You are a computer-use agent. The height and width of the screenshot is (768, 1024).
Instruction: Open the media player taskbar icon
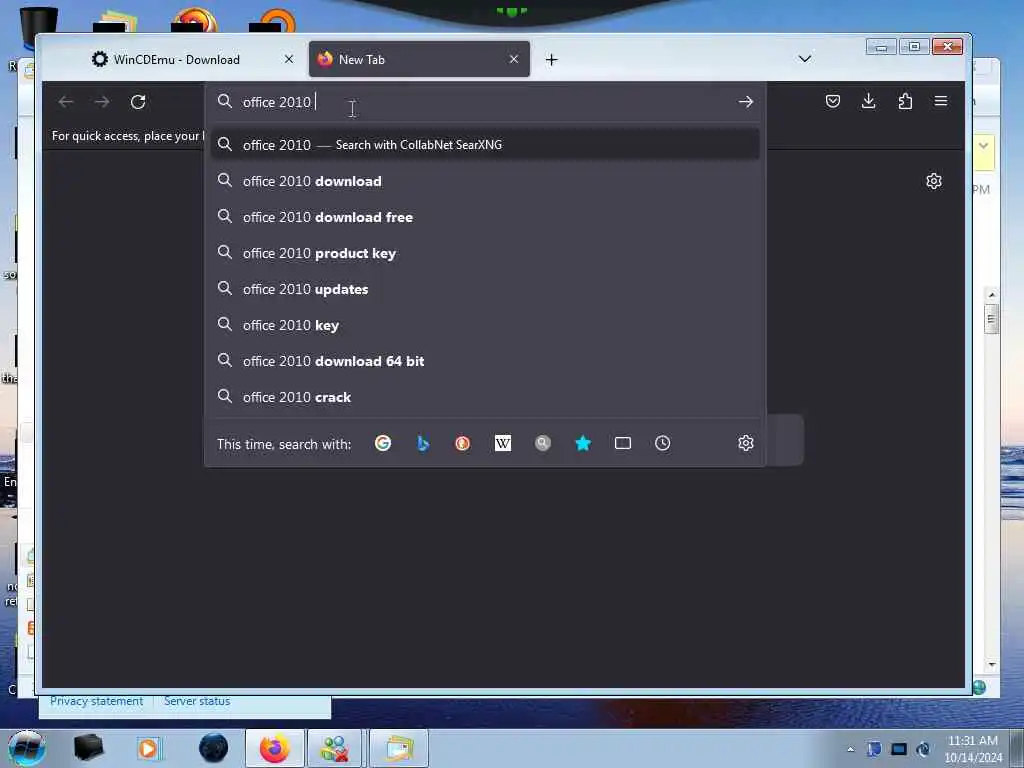click(149, 748)
